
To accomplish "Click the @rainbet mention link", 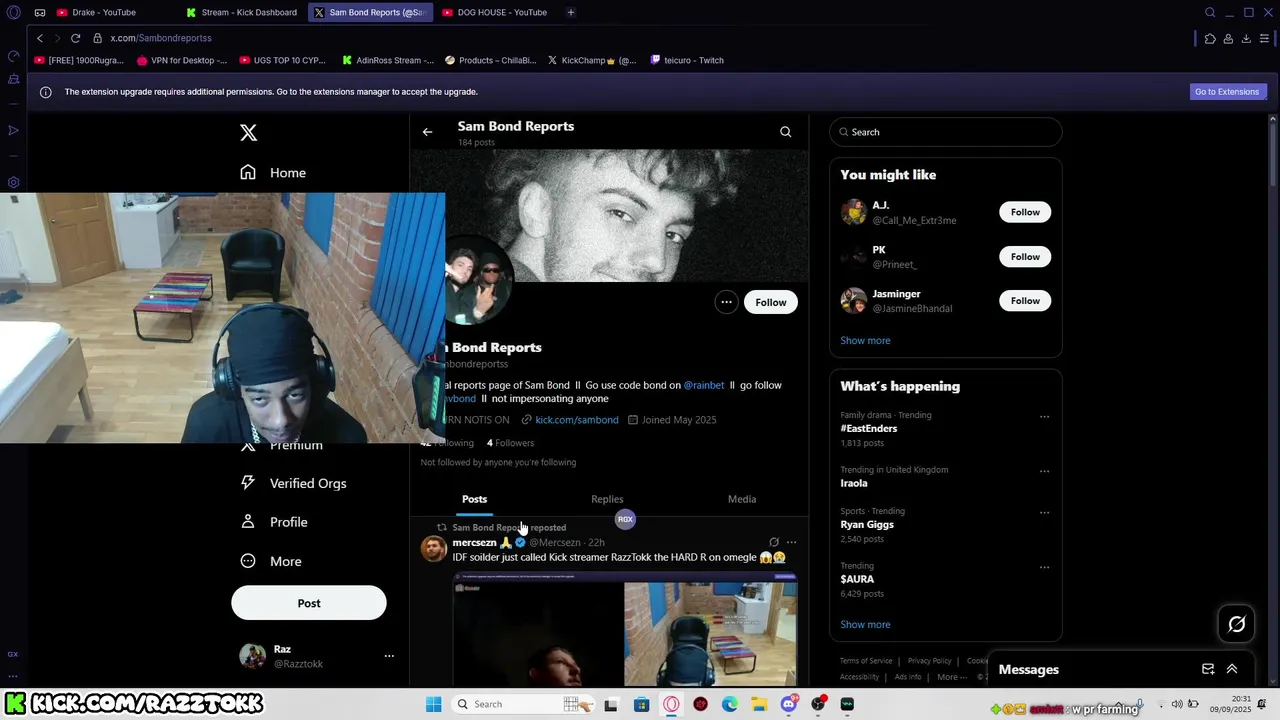I will [x=704, y=385].
